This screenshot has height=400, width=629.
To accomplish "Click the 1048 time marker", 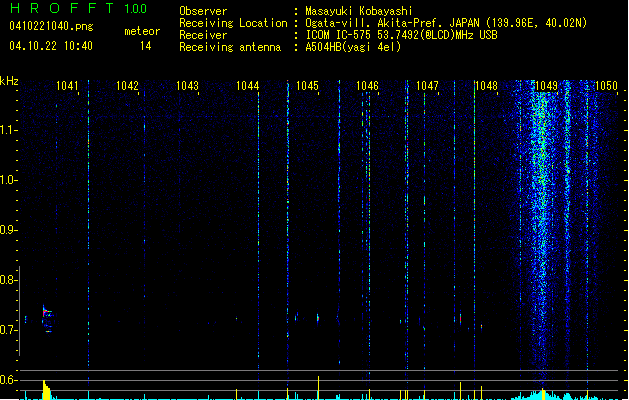I will [486, 85].
